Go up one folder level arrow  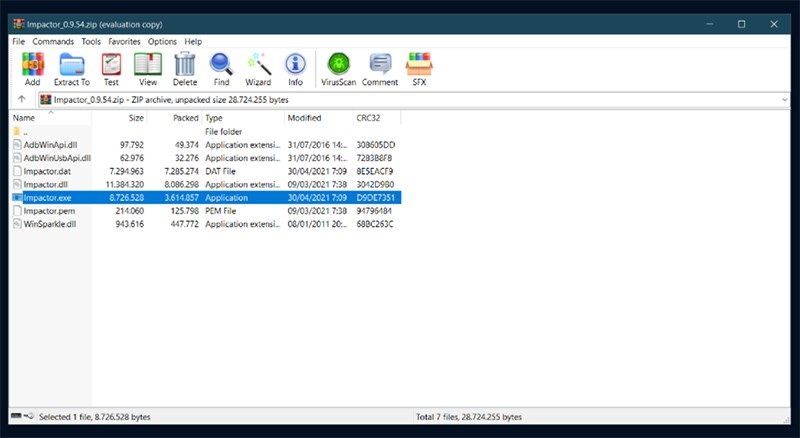coord(21,100)
